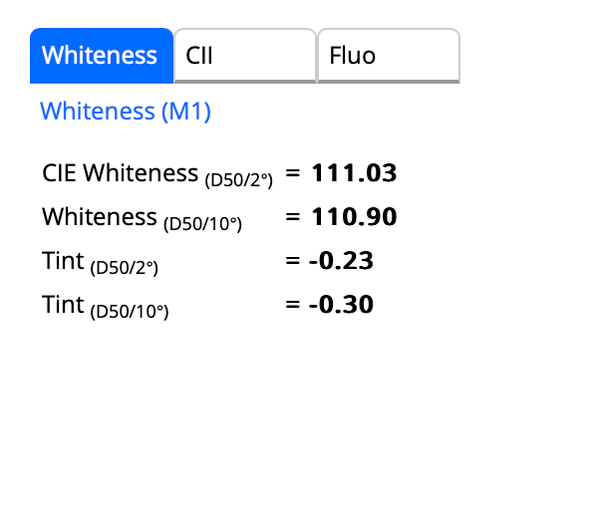Click the equals sign beside -0.30

293,305
